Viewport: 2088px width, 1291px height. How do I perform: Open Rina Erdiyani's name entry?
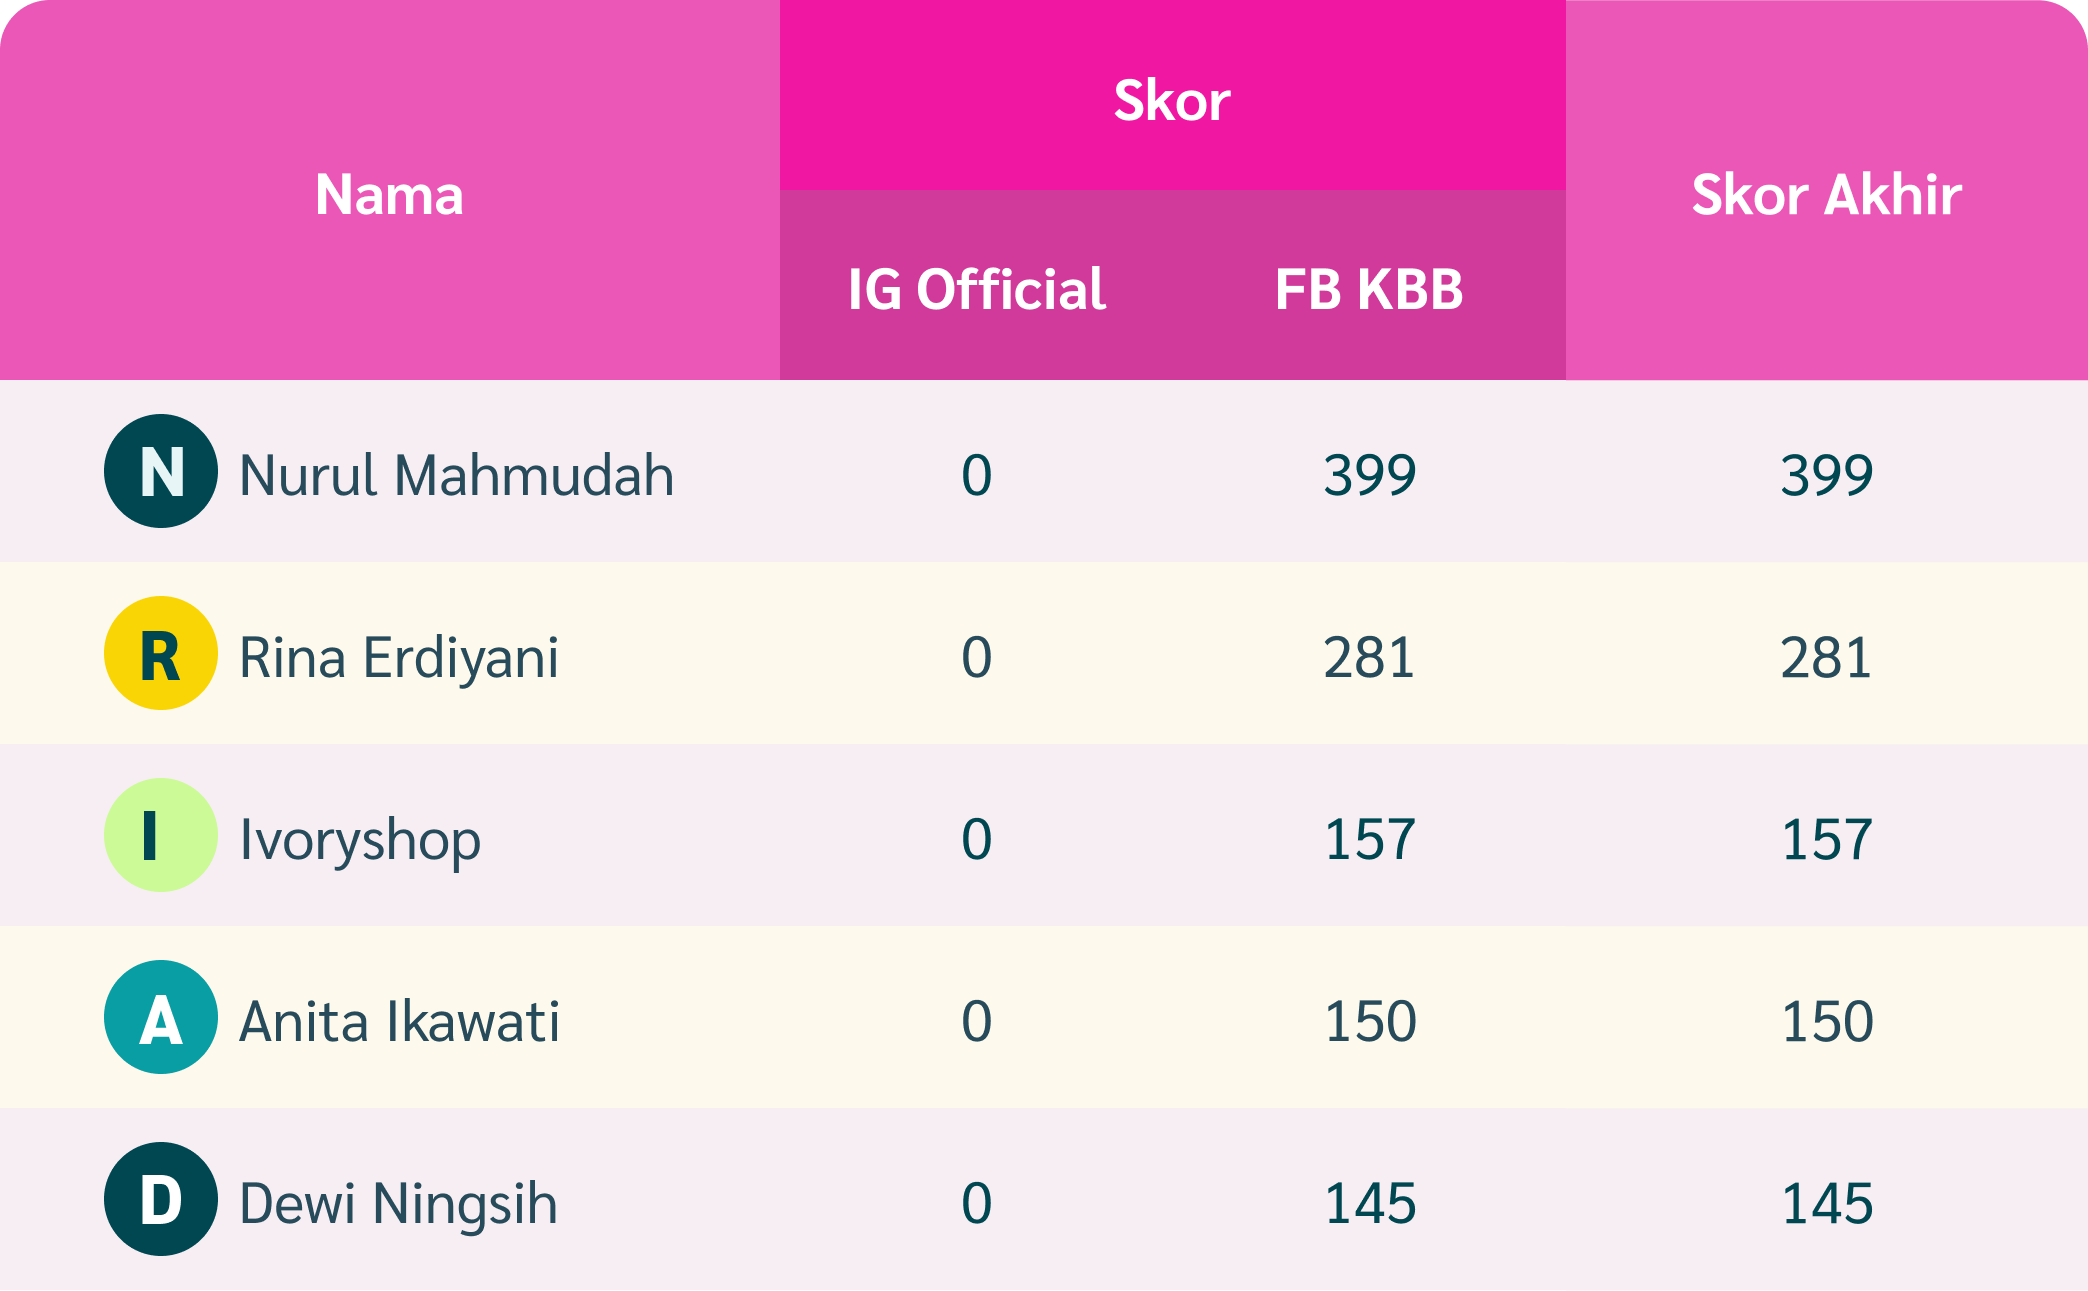pyautogui.click(x=398, y=657)
